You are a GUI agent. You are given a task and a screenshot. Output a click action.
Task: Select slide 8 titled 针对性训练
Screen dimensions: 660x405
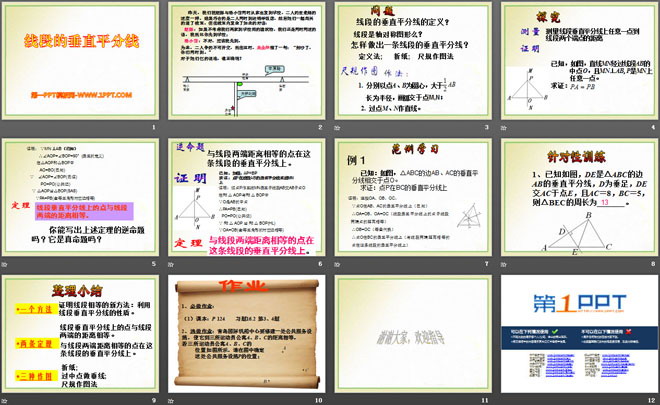[579, 197]
